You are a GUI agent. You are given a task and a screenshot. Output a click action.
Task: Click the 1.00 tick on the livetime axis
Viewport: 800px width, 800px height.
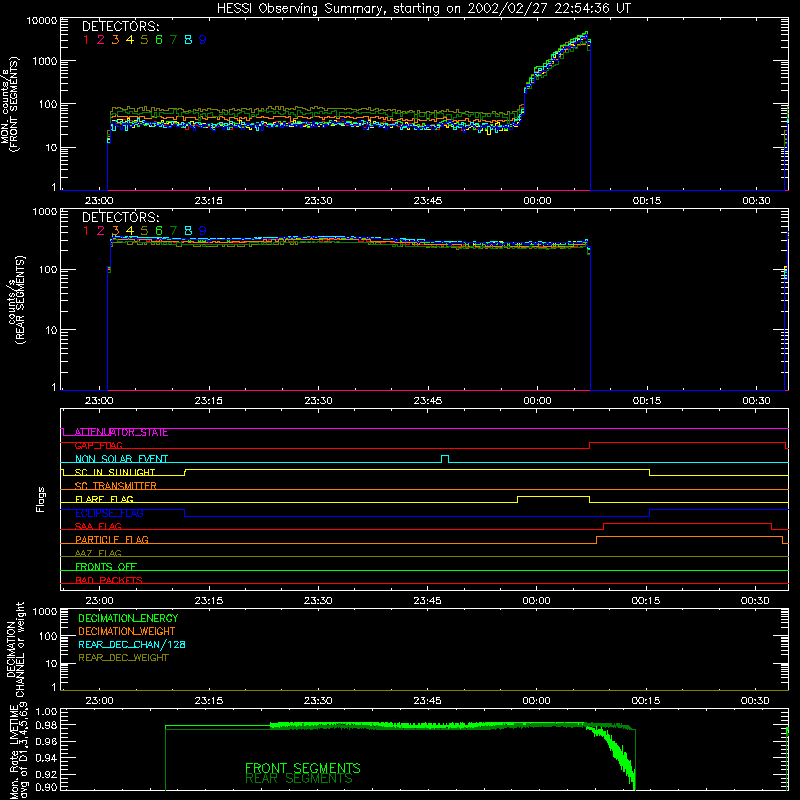(47, 711)
